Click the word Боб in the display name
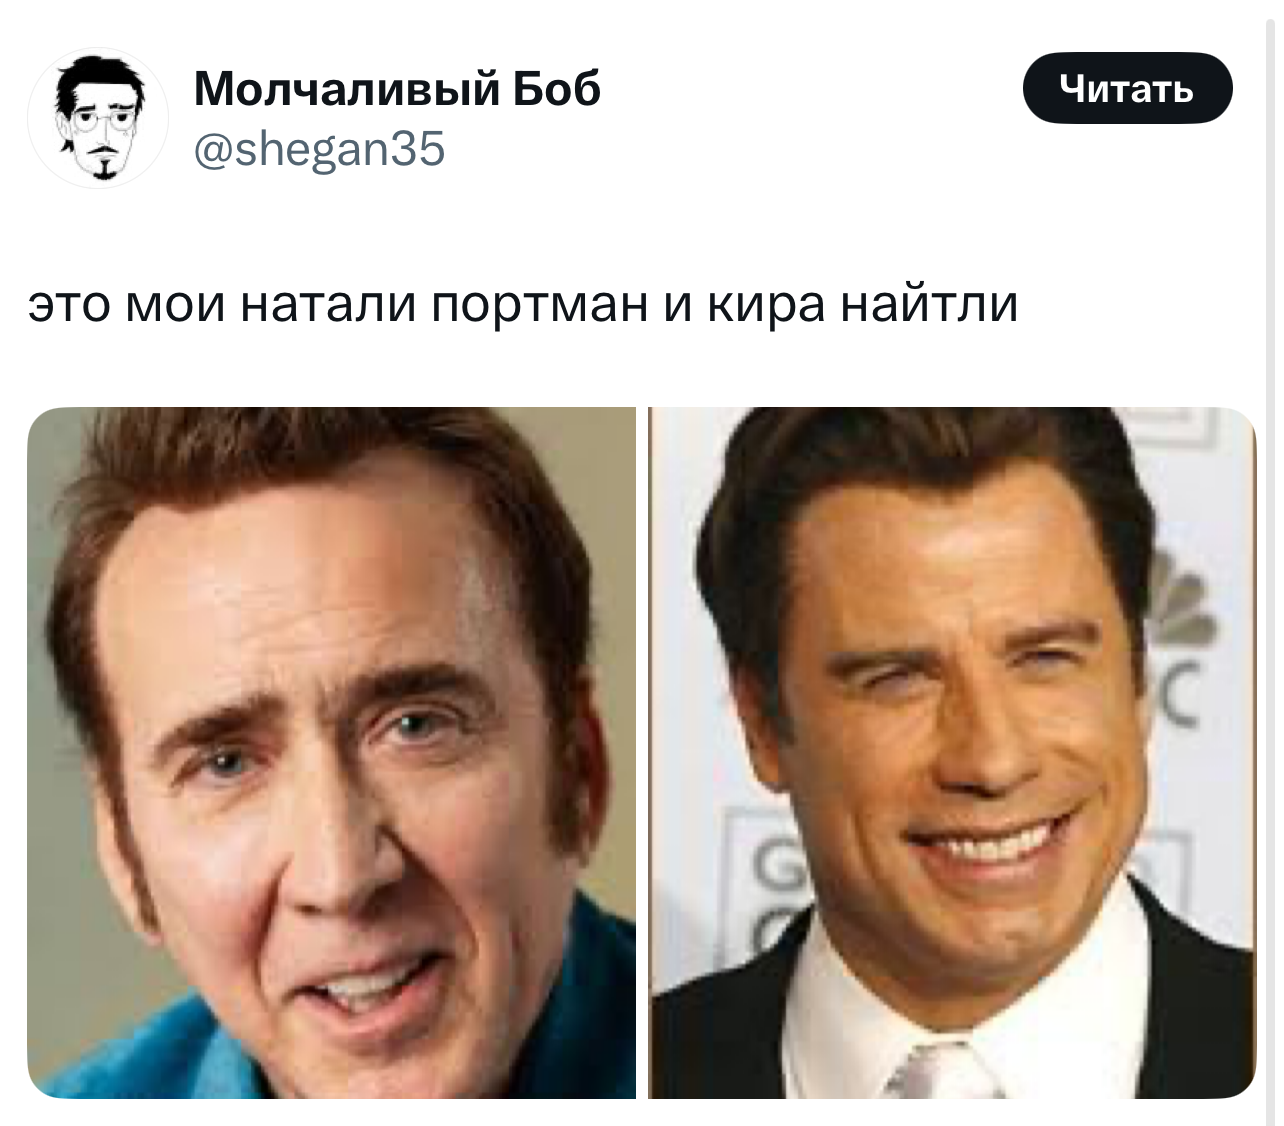The height and width of the screenshot is (1126, 1284). tap(556, 88)
